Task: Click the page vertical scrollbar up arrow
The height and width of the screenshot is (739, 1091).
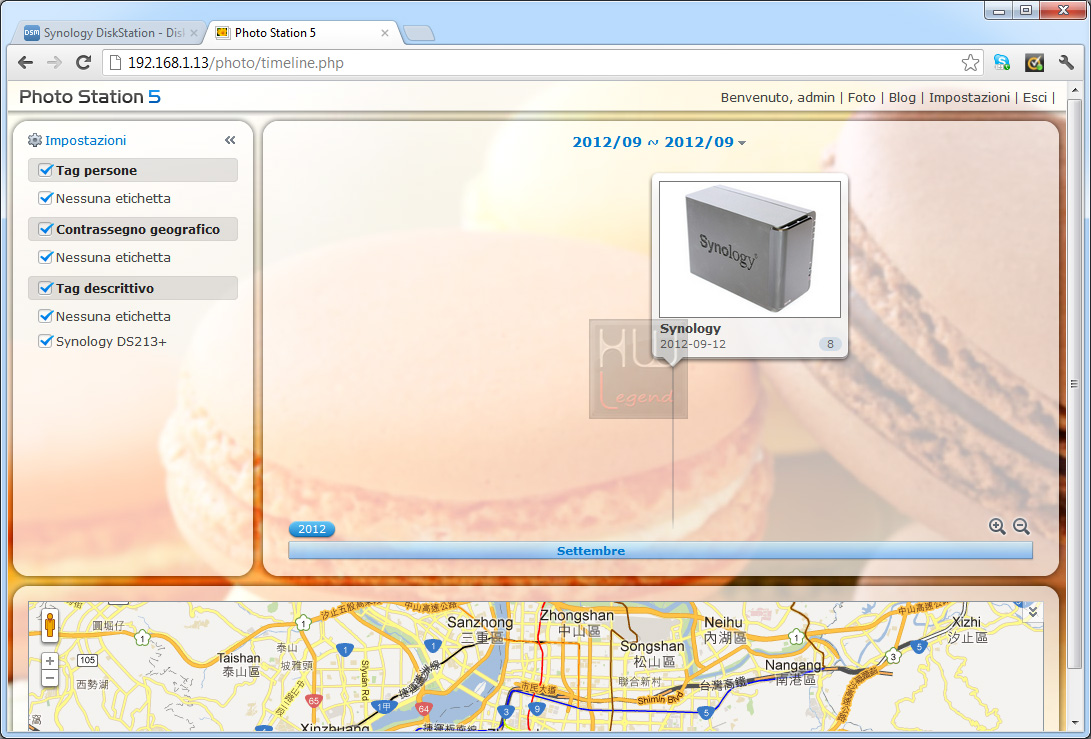Action: click(x=1074, y=90)
